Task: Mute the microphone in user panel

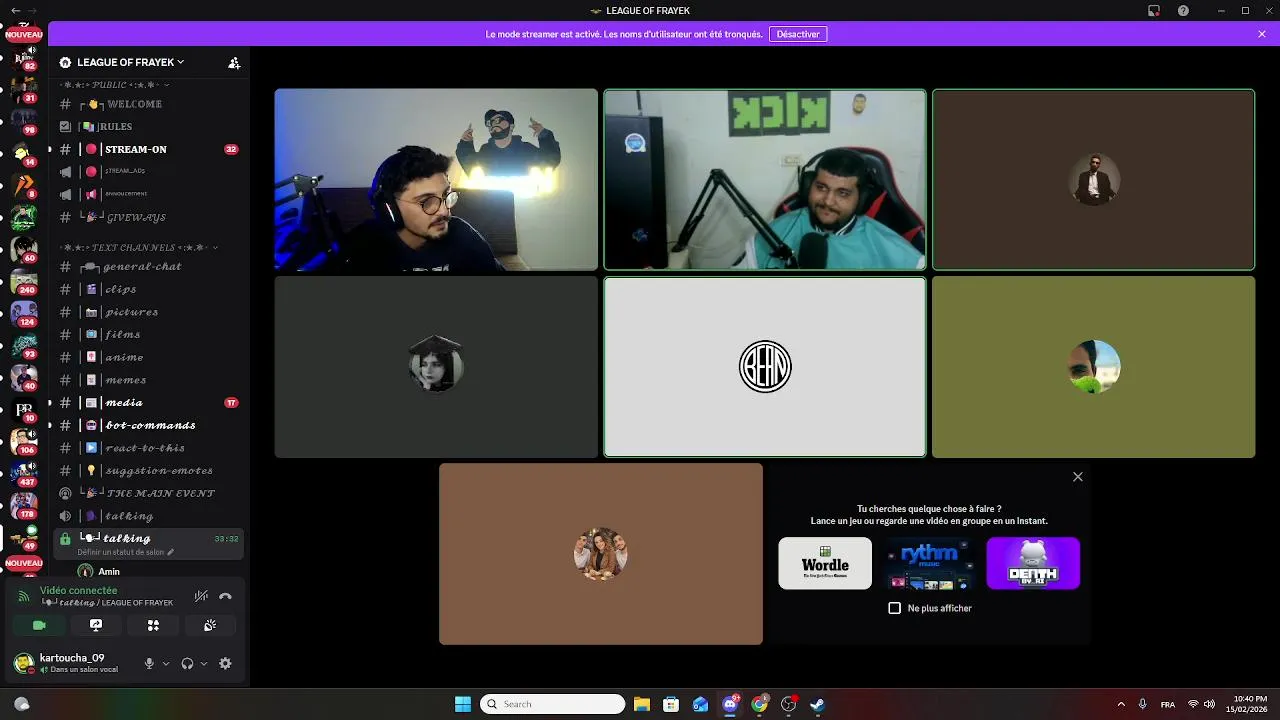Action: click(149, 663)
